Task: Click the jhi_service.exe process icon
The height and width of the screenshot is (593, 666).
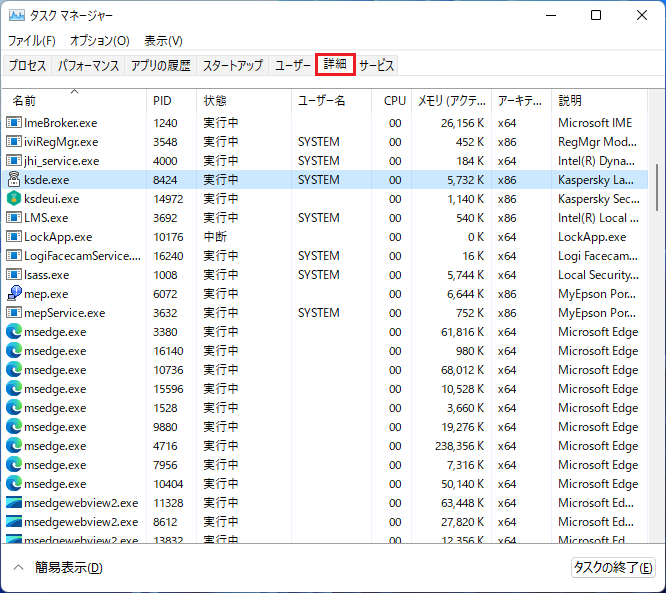Action: tap(14, 161)
